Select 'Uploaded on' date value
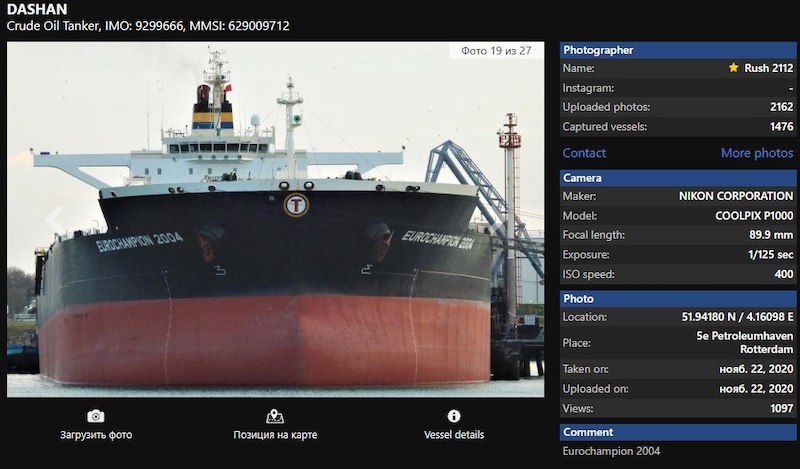The height and width of the screenshot is (469, 800). coord(756,389)
